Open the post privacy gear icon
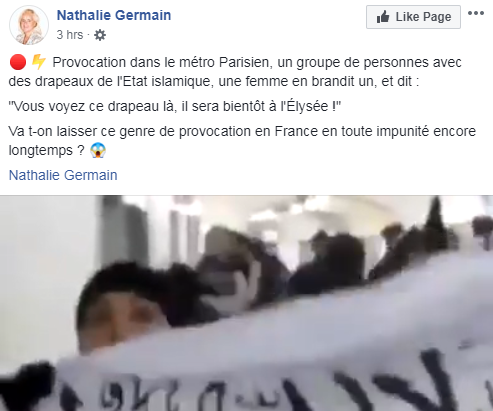Image resolution: width=493 pixels, height=411 pixels. (x=100, y=35)
